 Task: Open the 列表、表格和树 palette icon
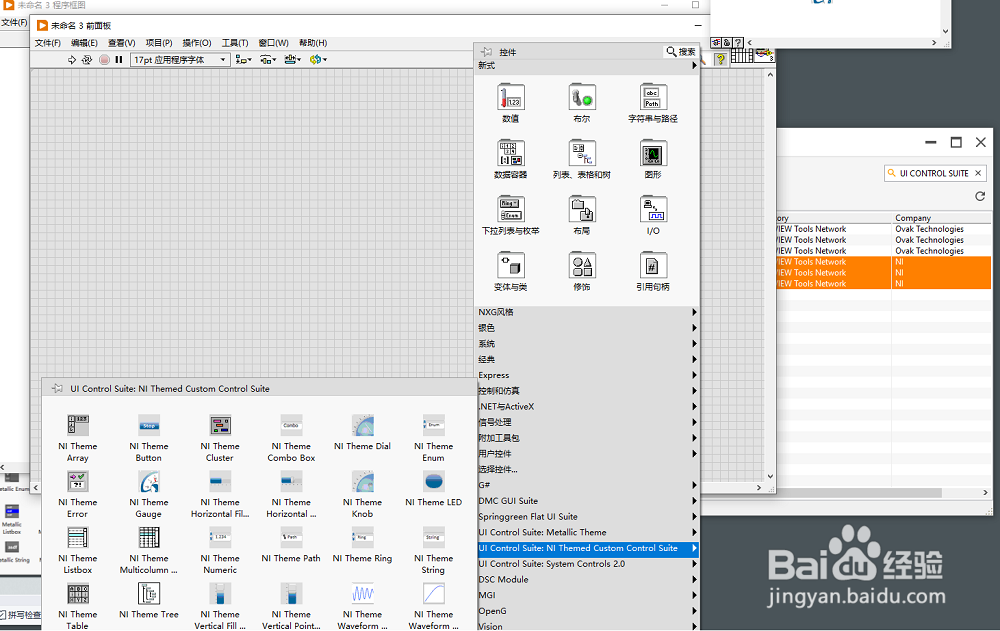point(582,154)
